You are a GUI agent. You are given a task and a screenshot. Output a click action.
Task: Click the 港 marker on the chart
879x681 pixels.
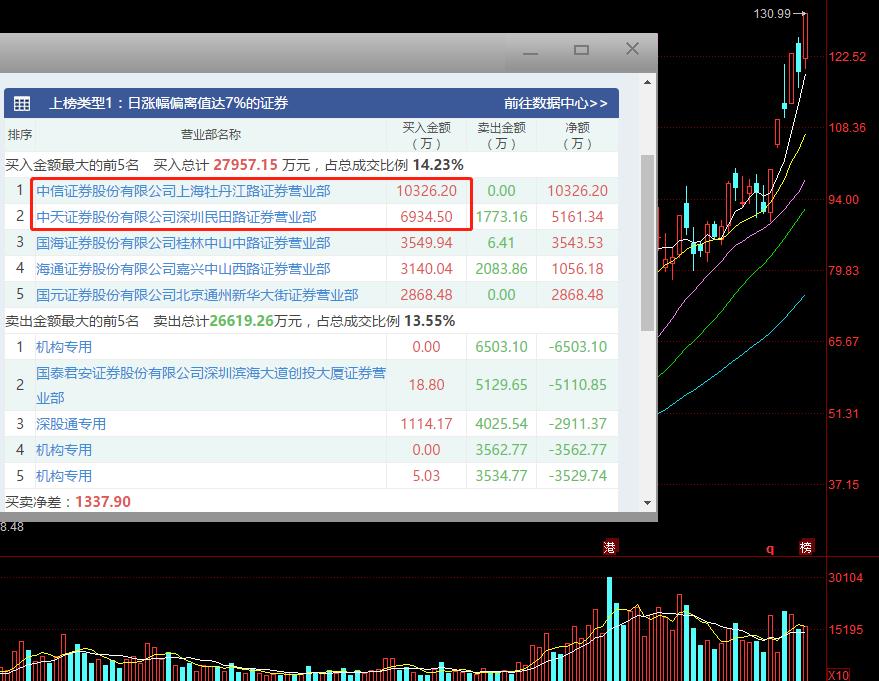(x=609, y=547)
